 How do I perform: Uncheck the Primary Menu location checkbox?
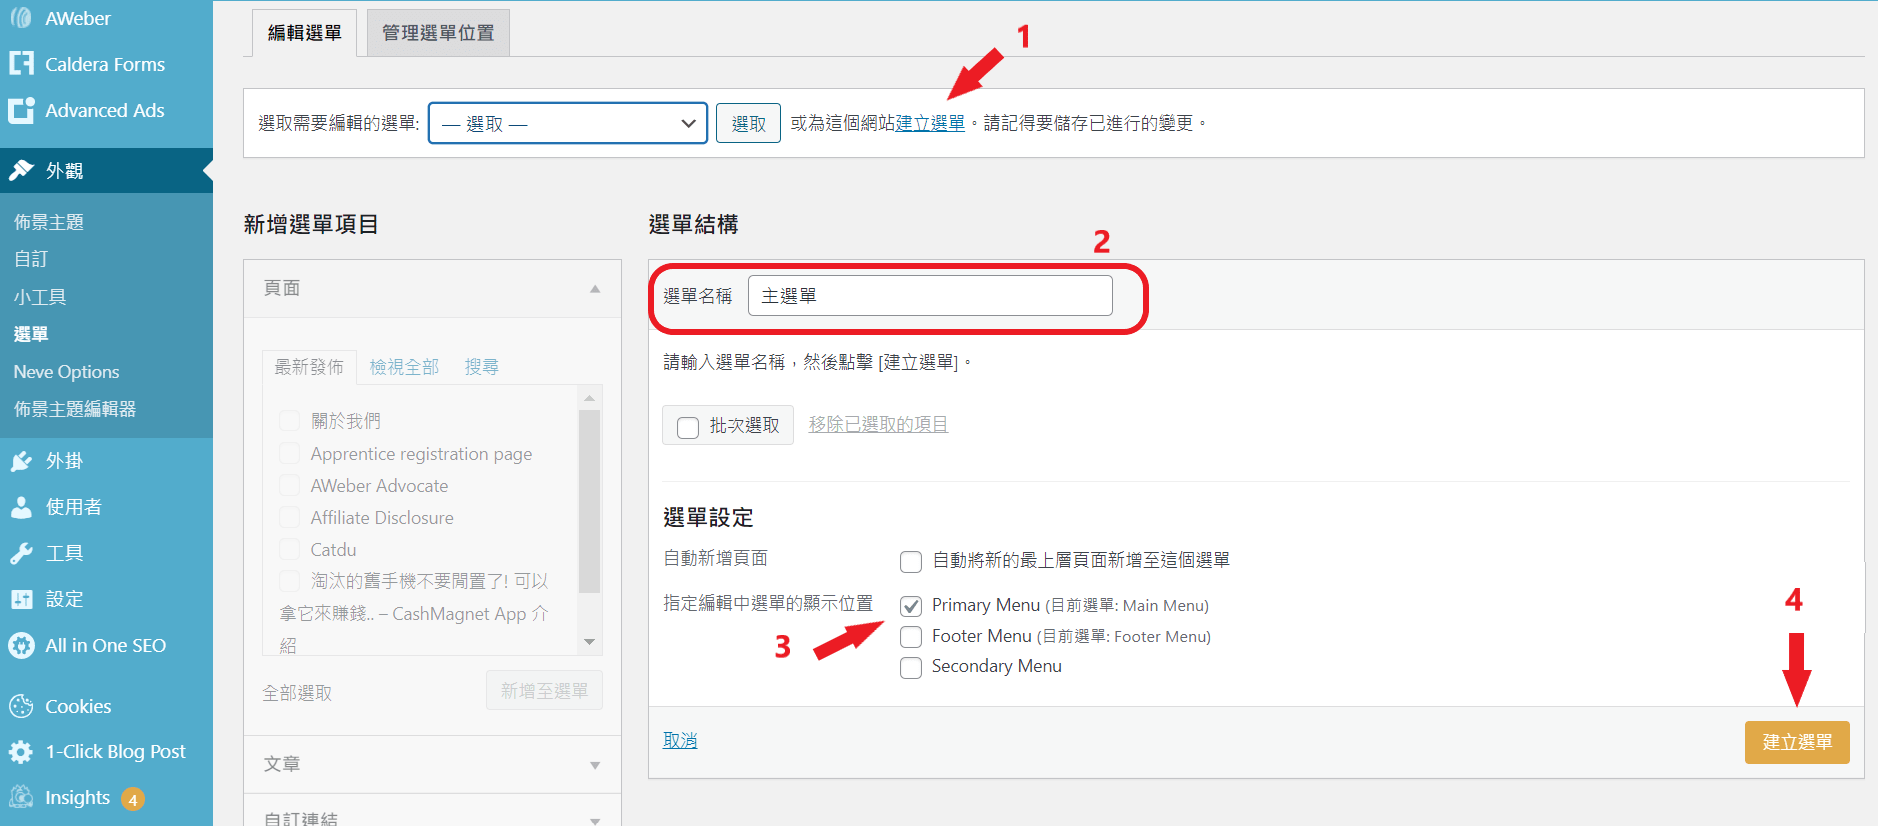click(911, 606)
